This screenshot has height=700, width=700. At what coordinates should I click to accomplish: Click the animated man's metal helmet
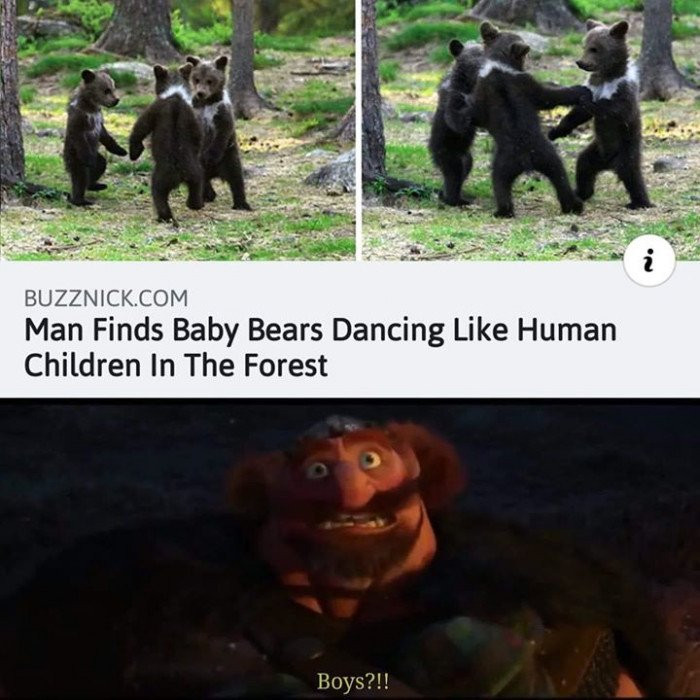pyautogui.click(x=340, y=426)
